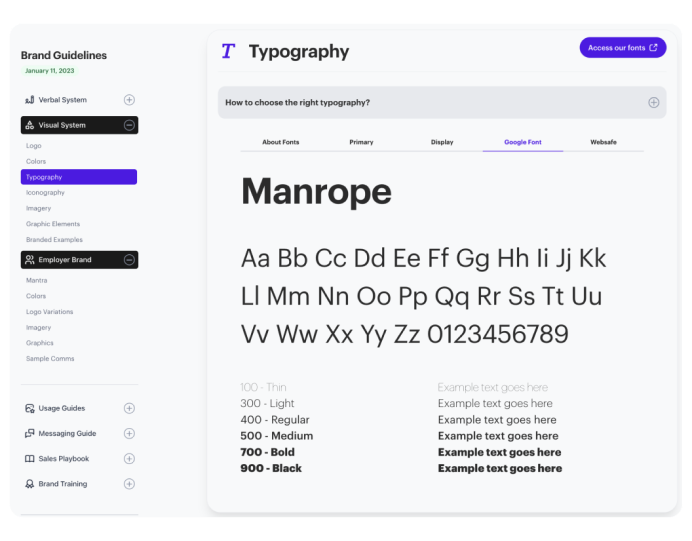Select the Google Font tab

click(523, 142)
